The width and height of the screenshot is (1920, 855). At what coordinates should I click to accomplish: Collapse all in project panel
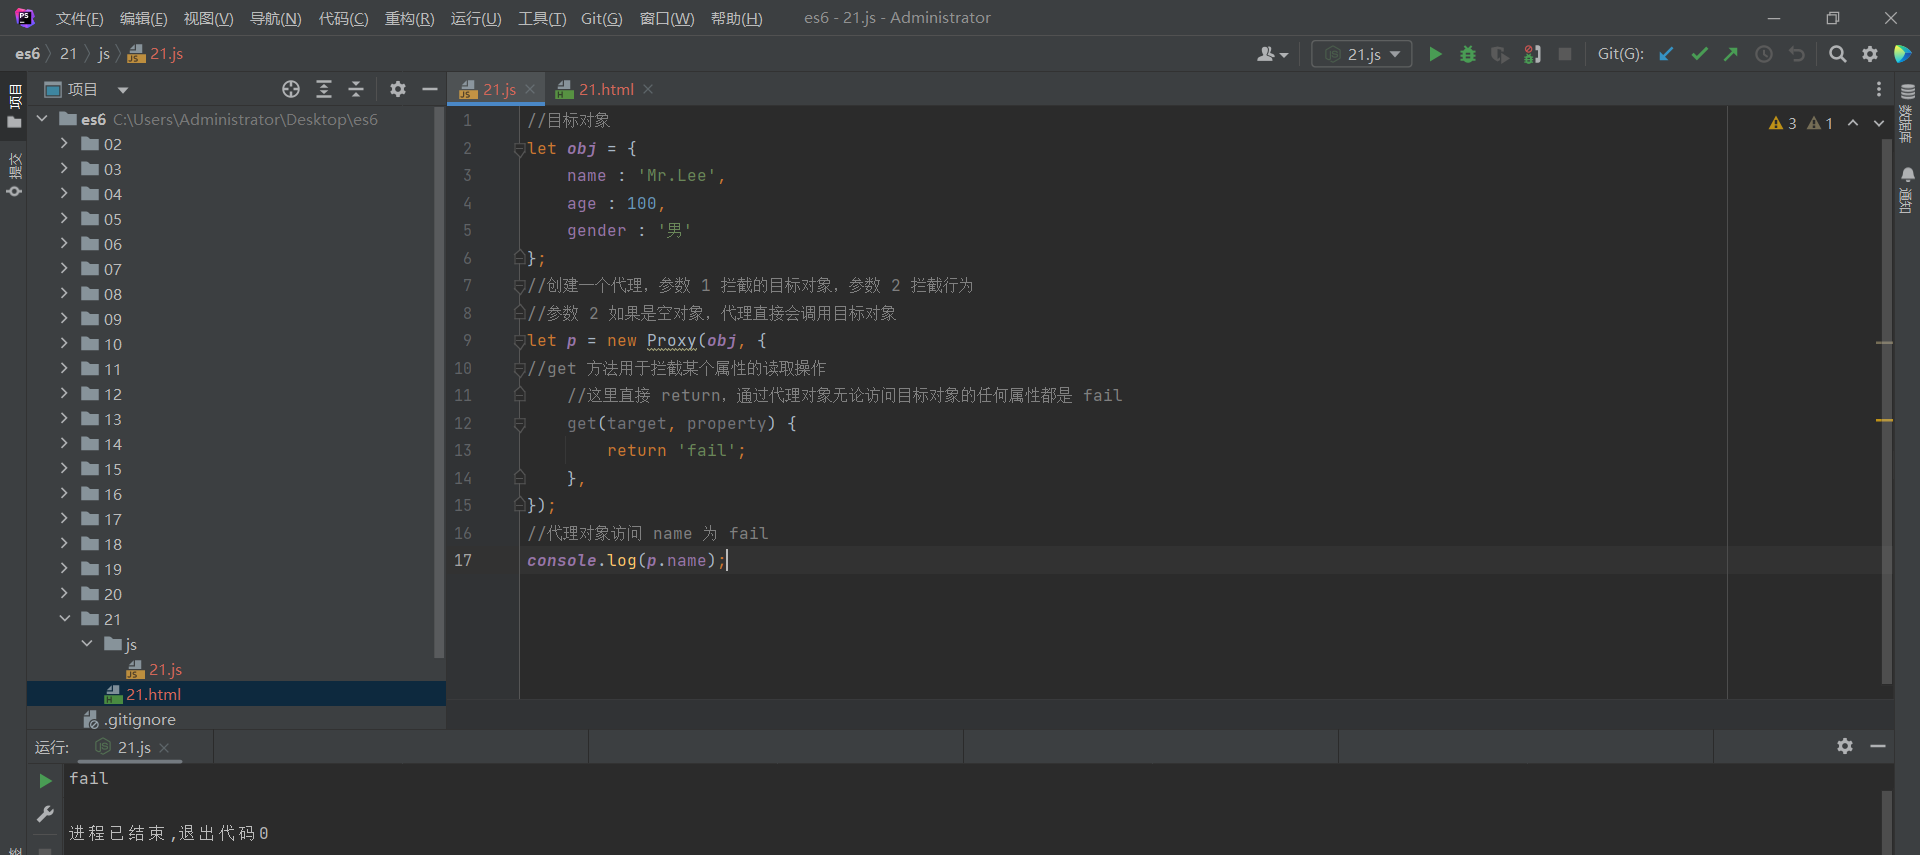(x=356, y=89)
